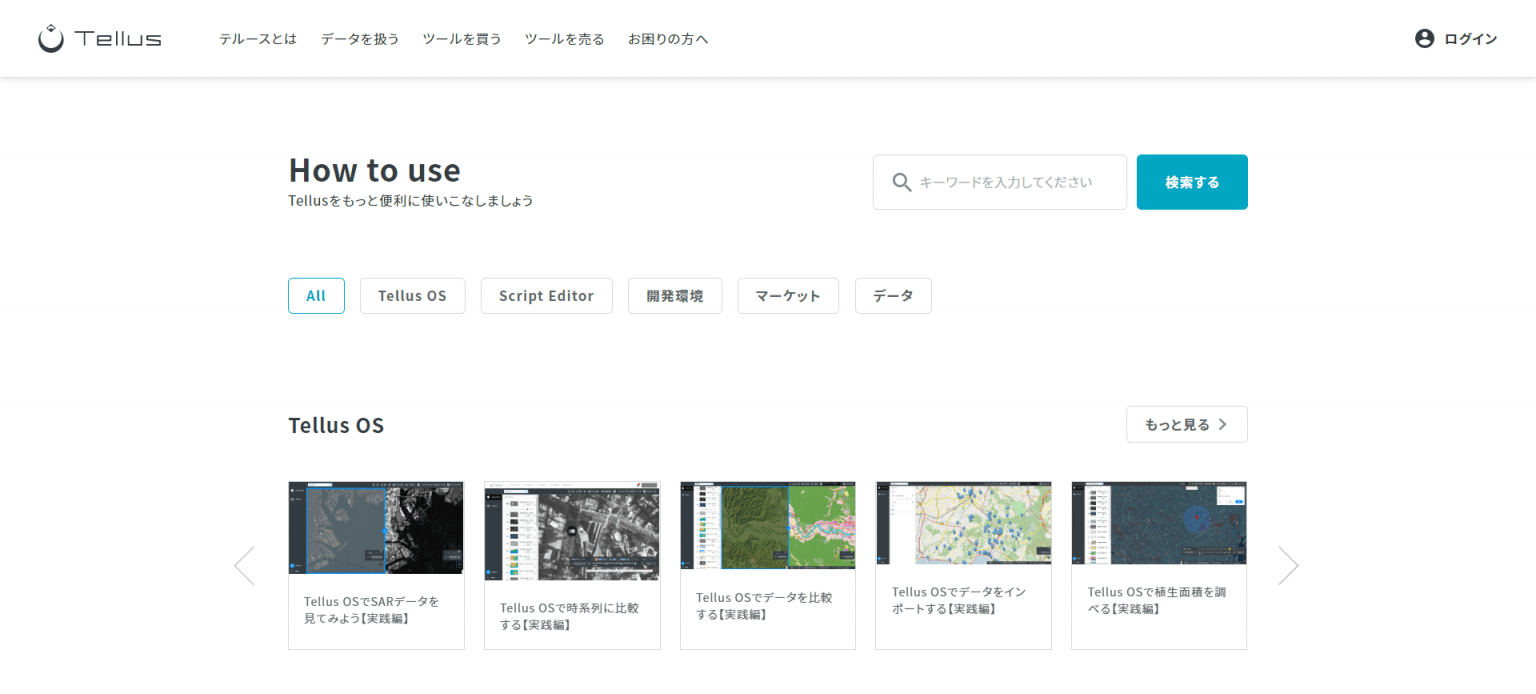Click the magnifier icon in the search box
This screenshot has width=1536, height=694.
click(x=901, y=182)
